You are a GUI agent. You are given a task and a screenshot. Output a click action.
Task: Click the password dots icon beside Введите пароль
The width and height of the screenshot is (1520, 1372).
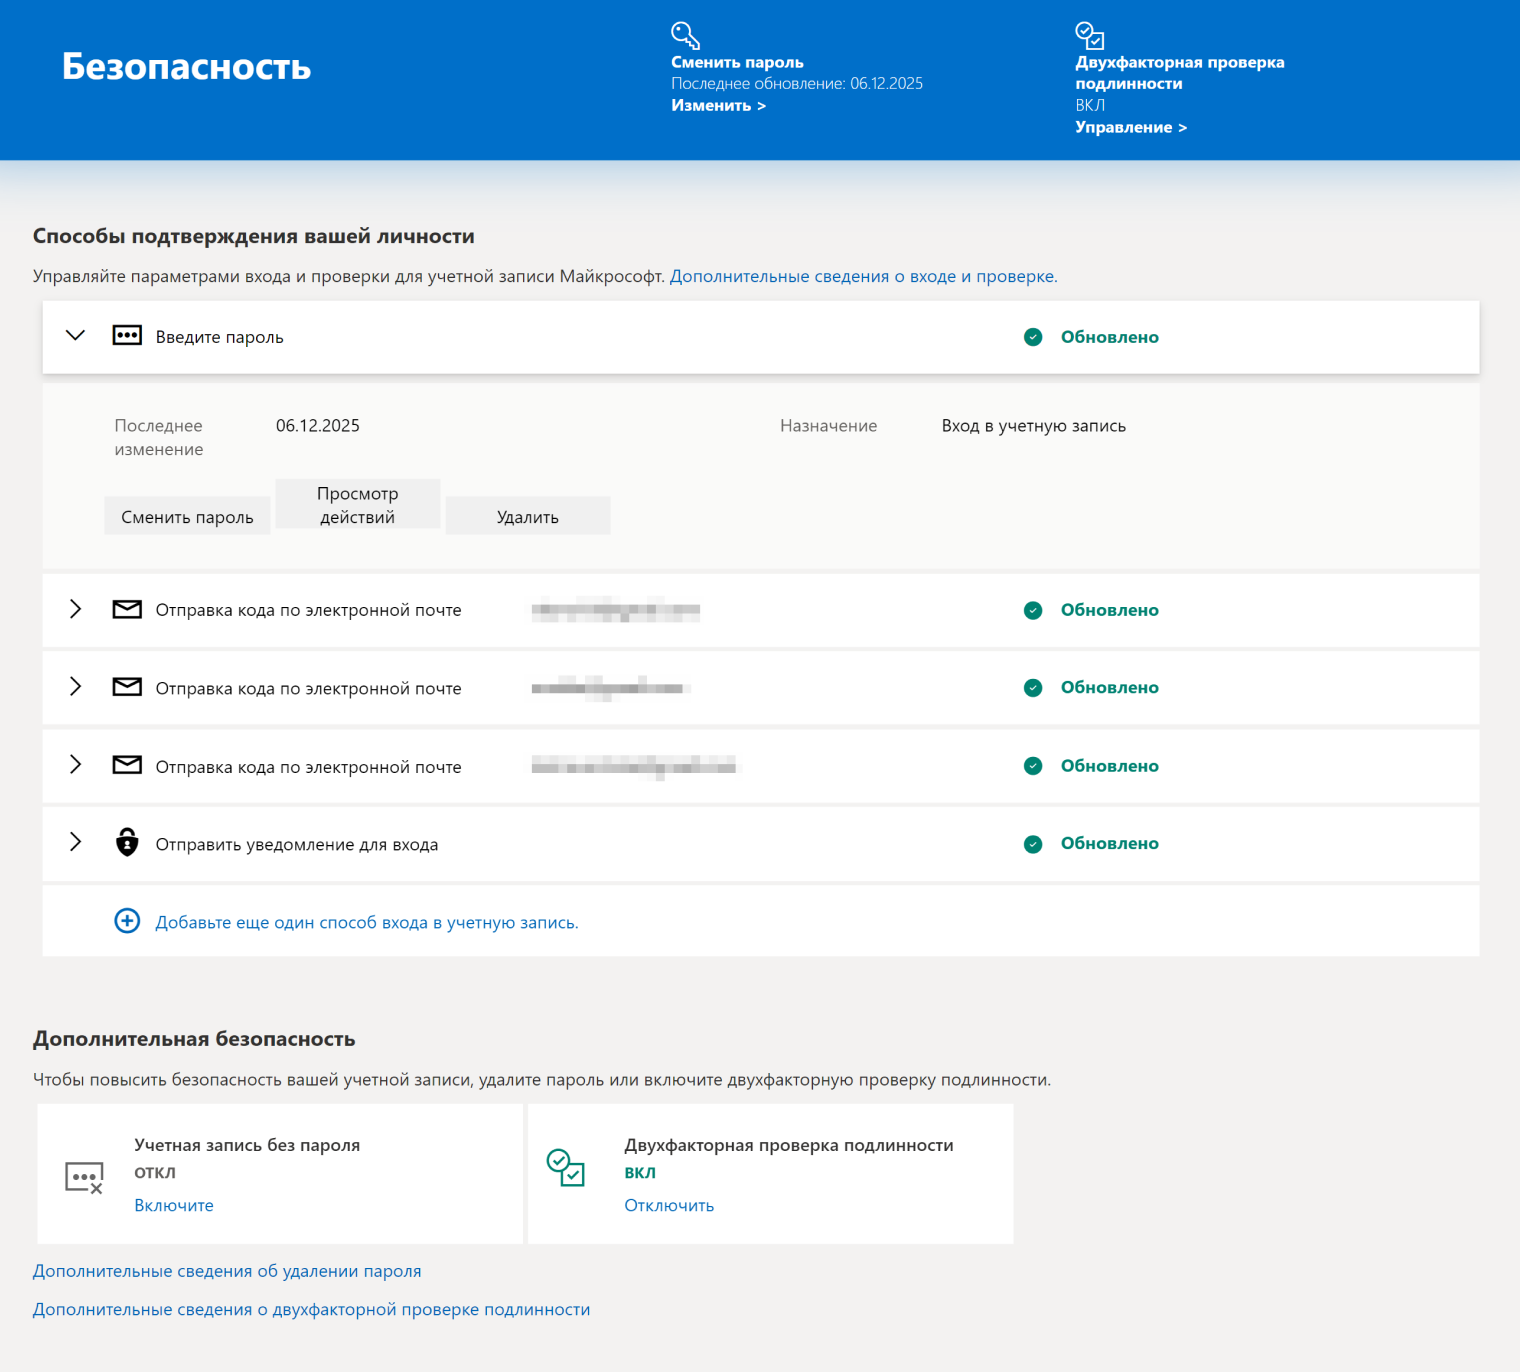tap(127, 336)
